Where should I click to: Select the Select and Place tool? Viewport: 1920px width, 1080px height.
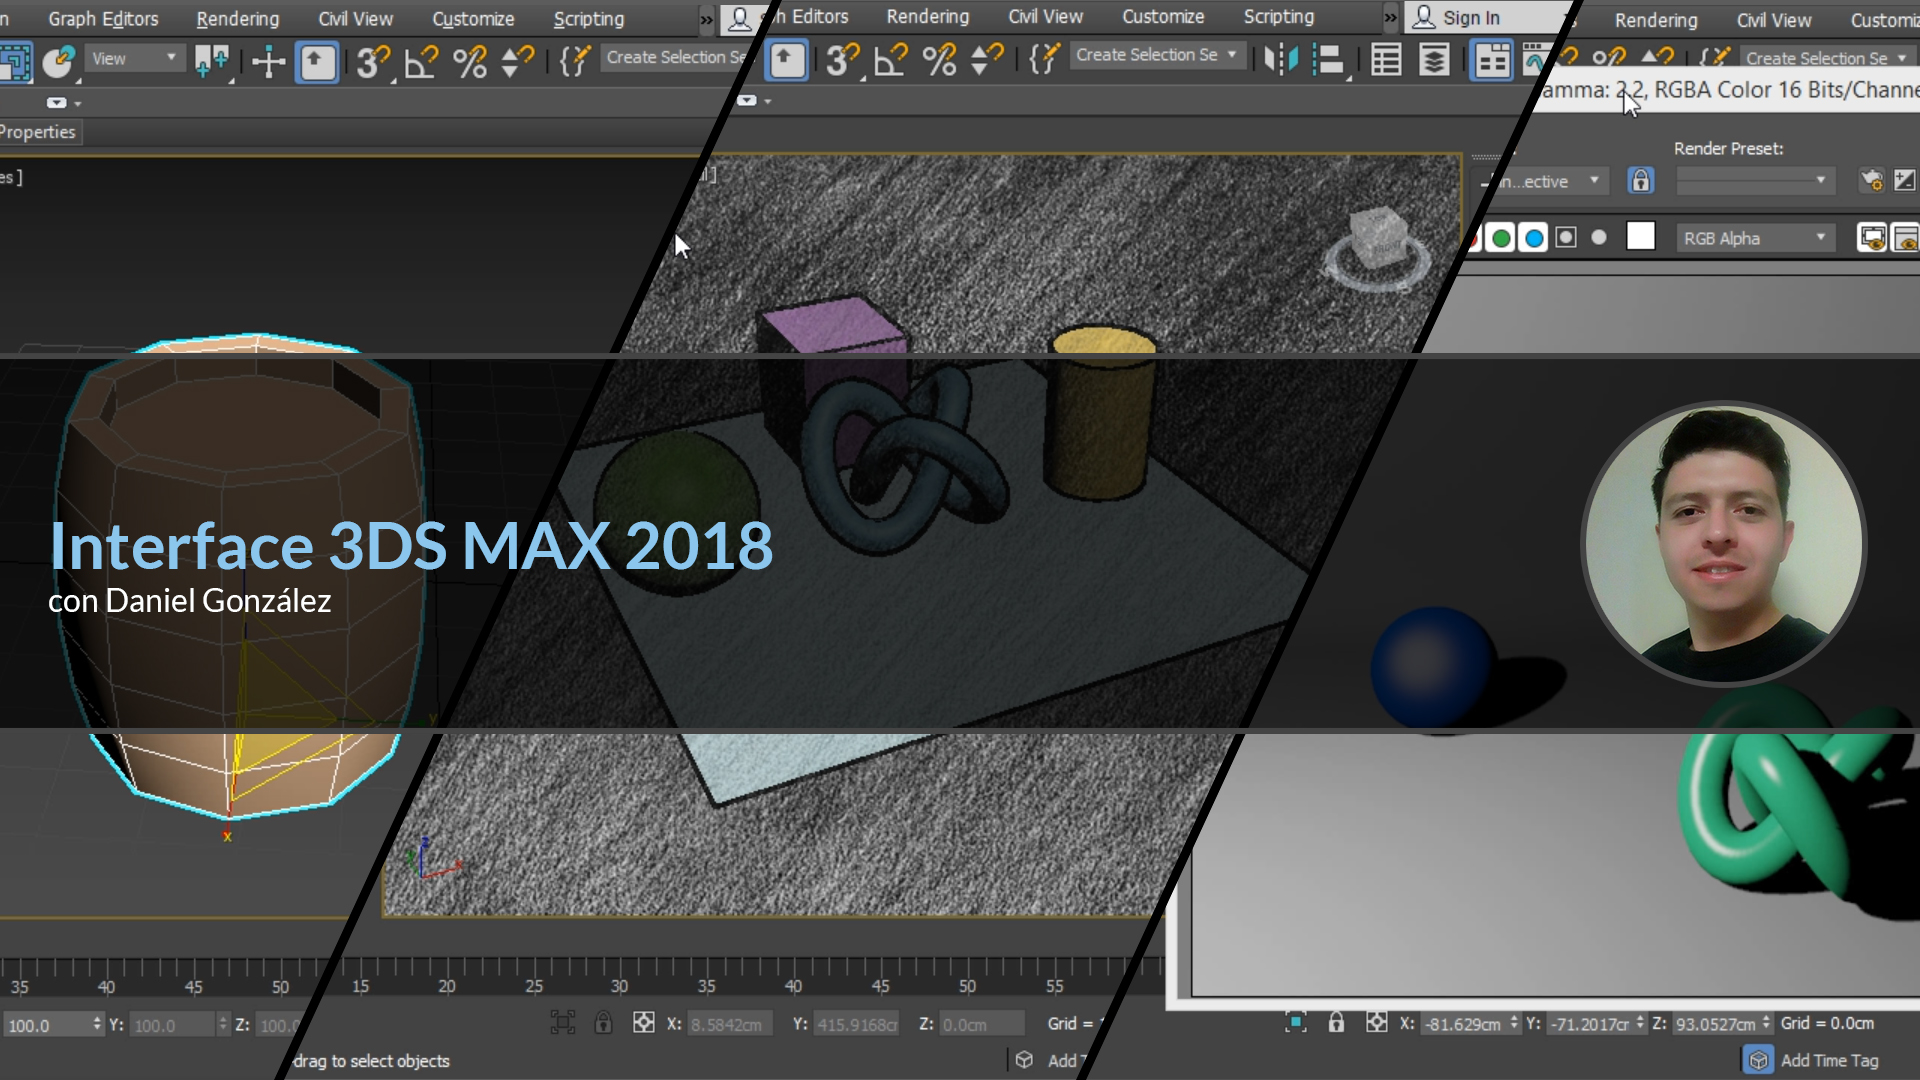click(59, 61)
